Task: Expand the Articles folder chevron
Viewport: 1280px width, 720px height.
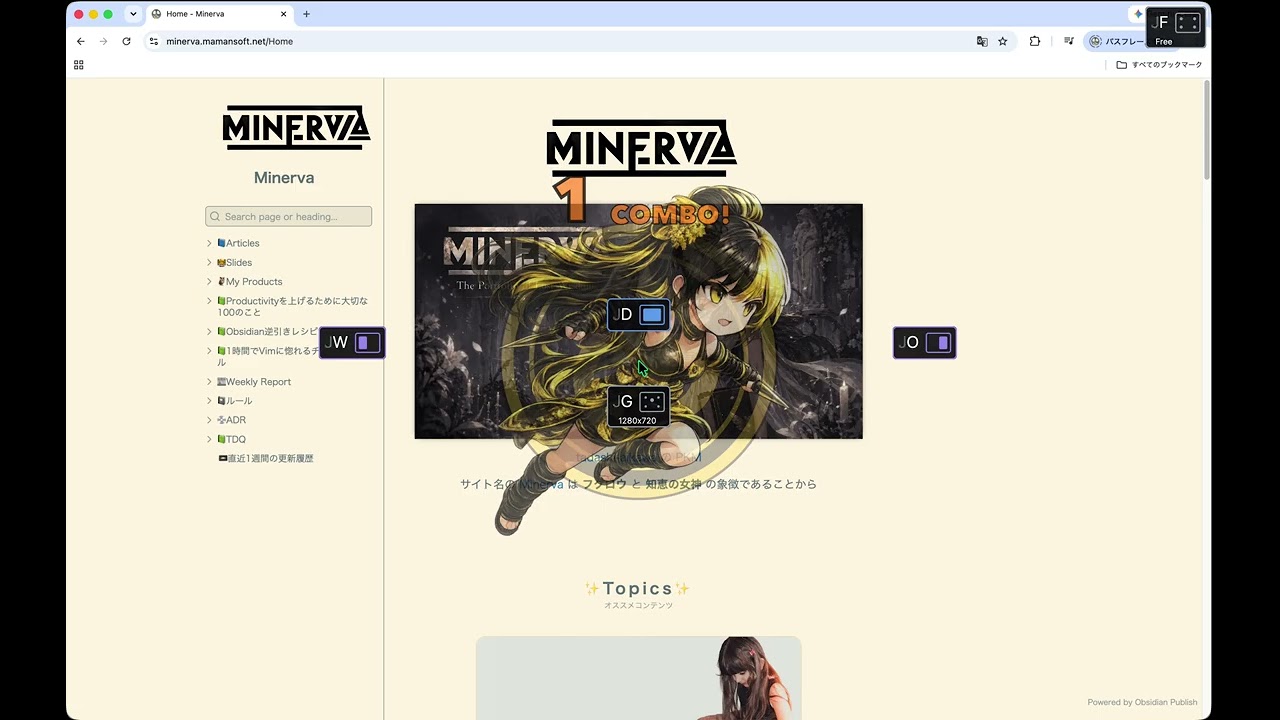Action: [209, 243]
